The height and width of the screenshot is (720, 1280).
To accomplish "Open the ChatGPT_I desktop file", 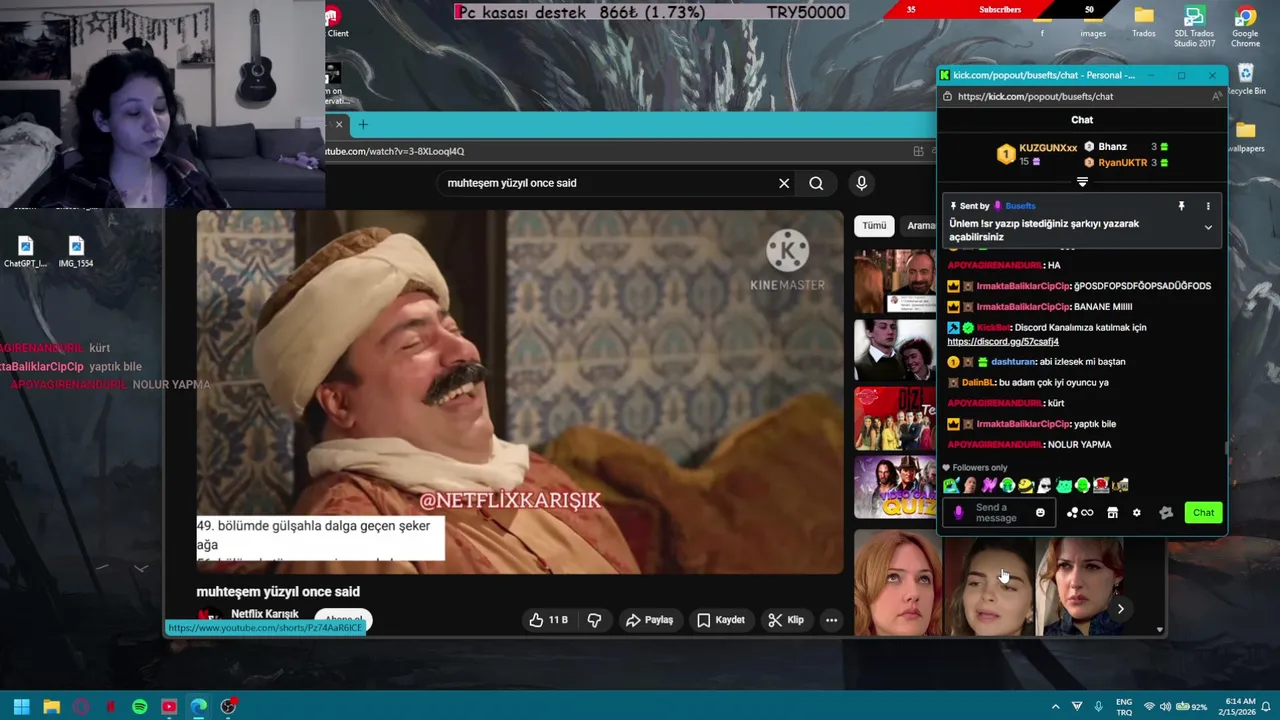I will (25, 252).
